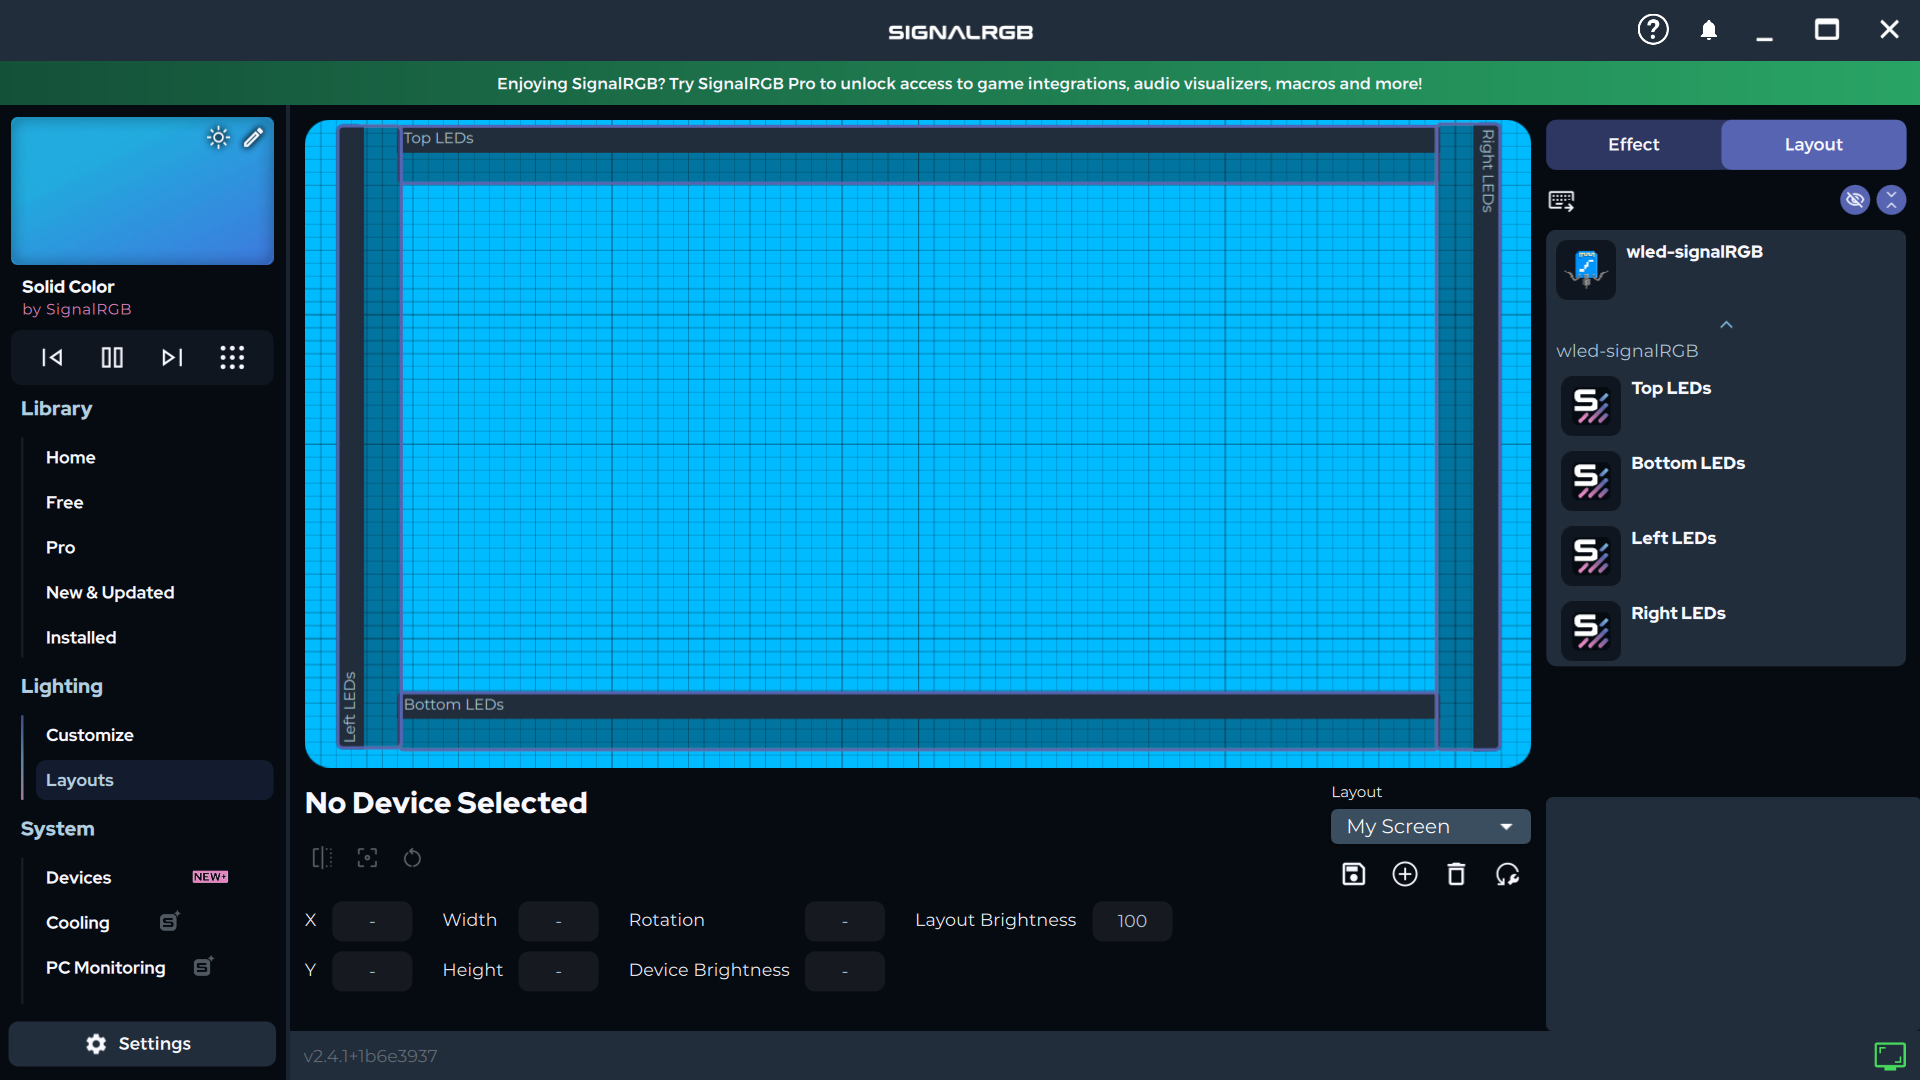Click the flip device icon
This screenshot has width=1920, height=1080.
(x=322, y=858)
